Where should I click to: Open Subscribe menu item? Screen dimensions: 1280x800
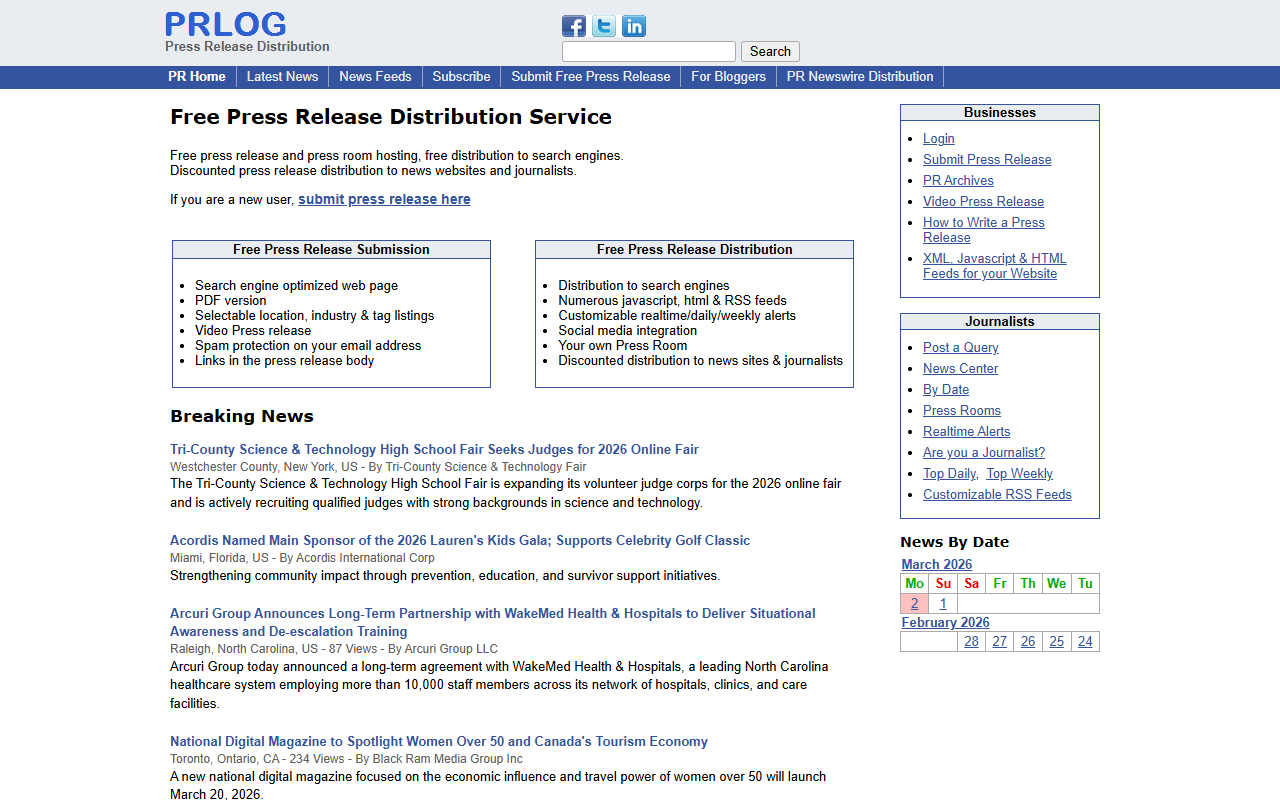point(461,76)
